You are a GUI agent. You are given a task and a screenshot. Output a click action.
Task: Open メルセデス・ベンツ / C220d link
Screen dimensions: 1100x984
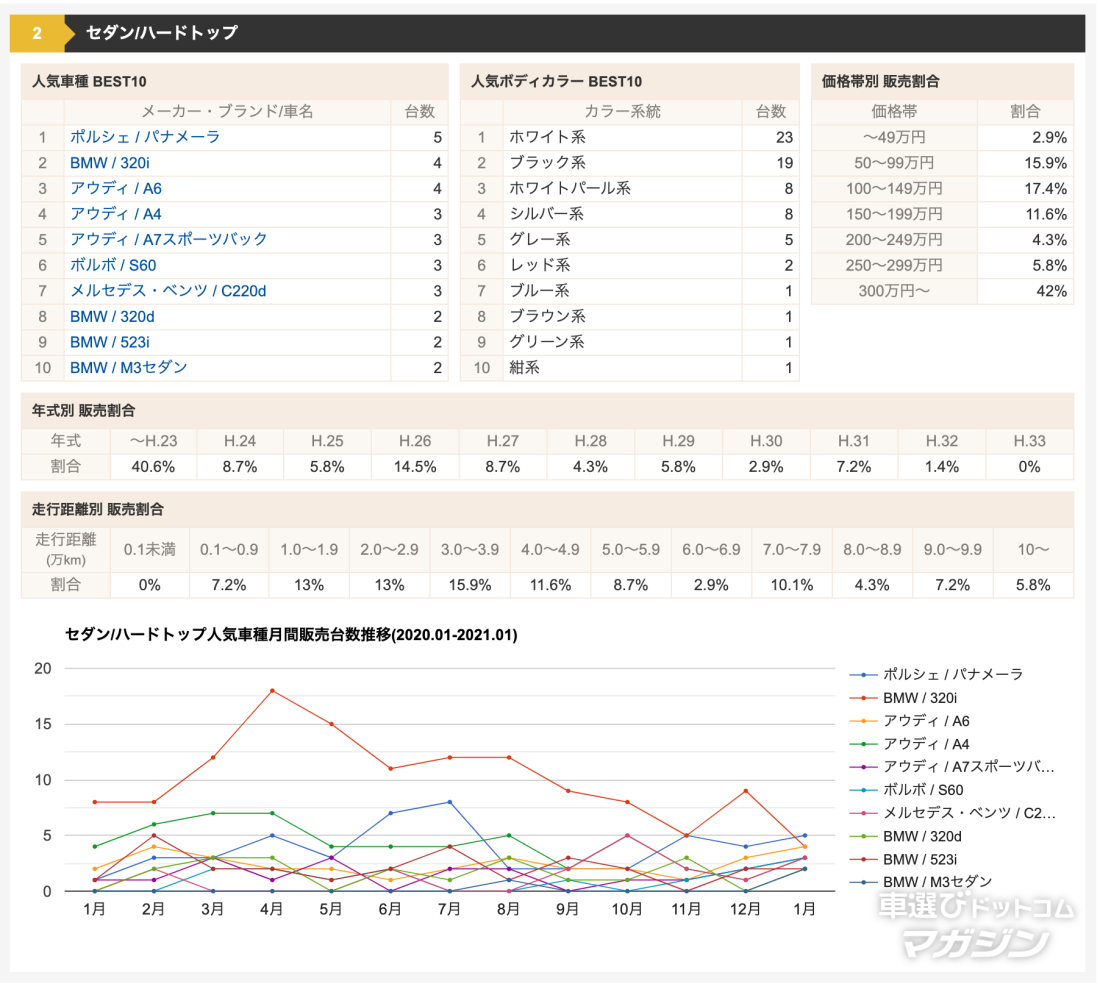168,290
